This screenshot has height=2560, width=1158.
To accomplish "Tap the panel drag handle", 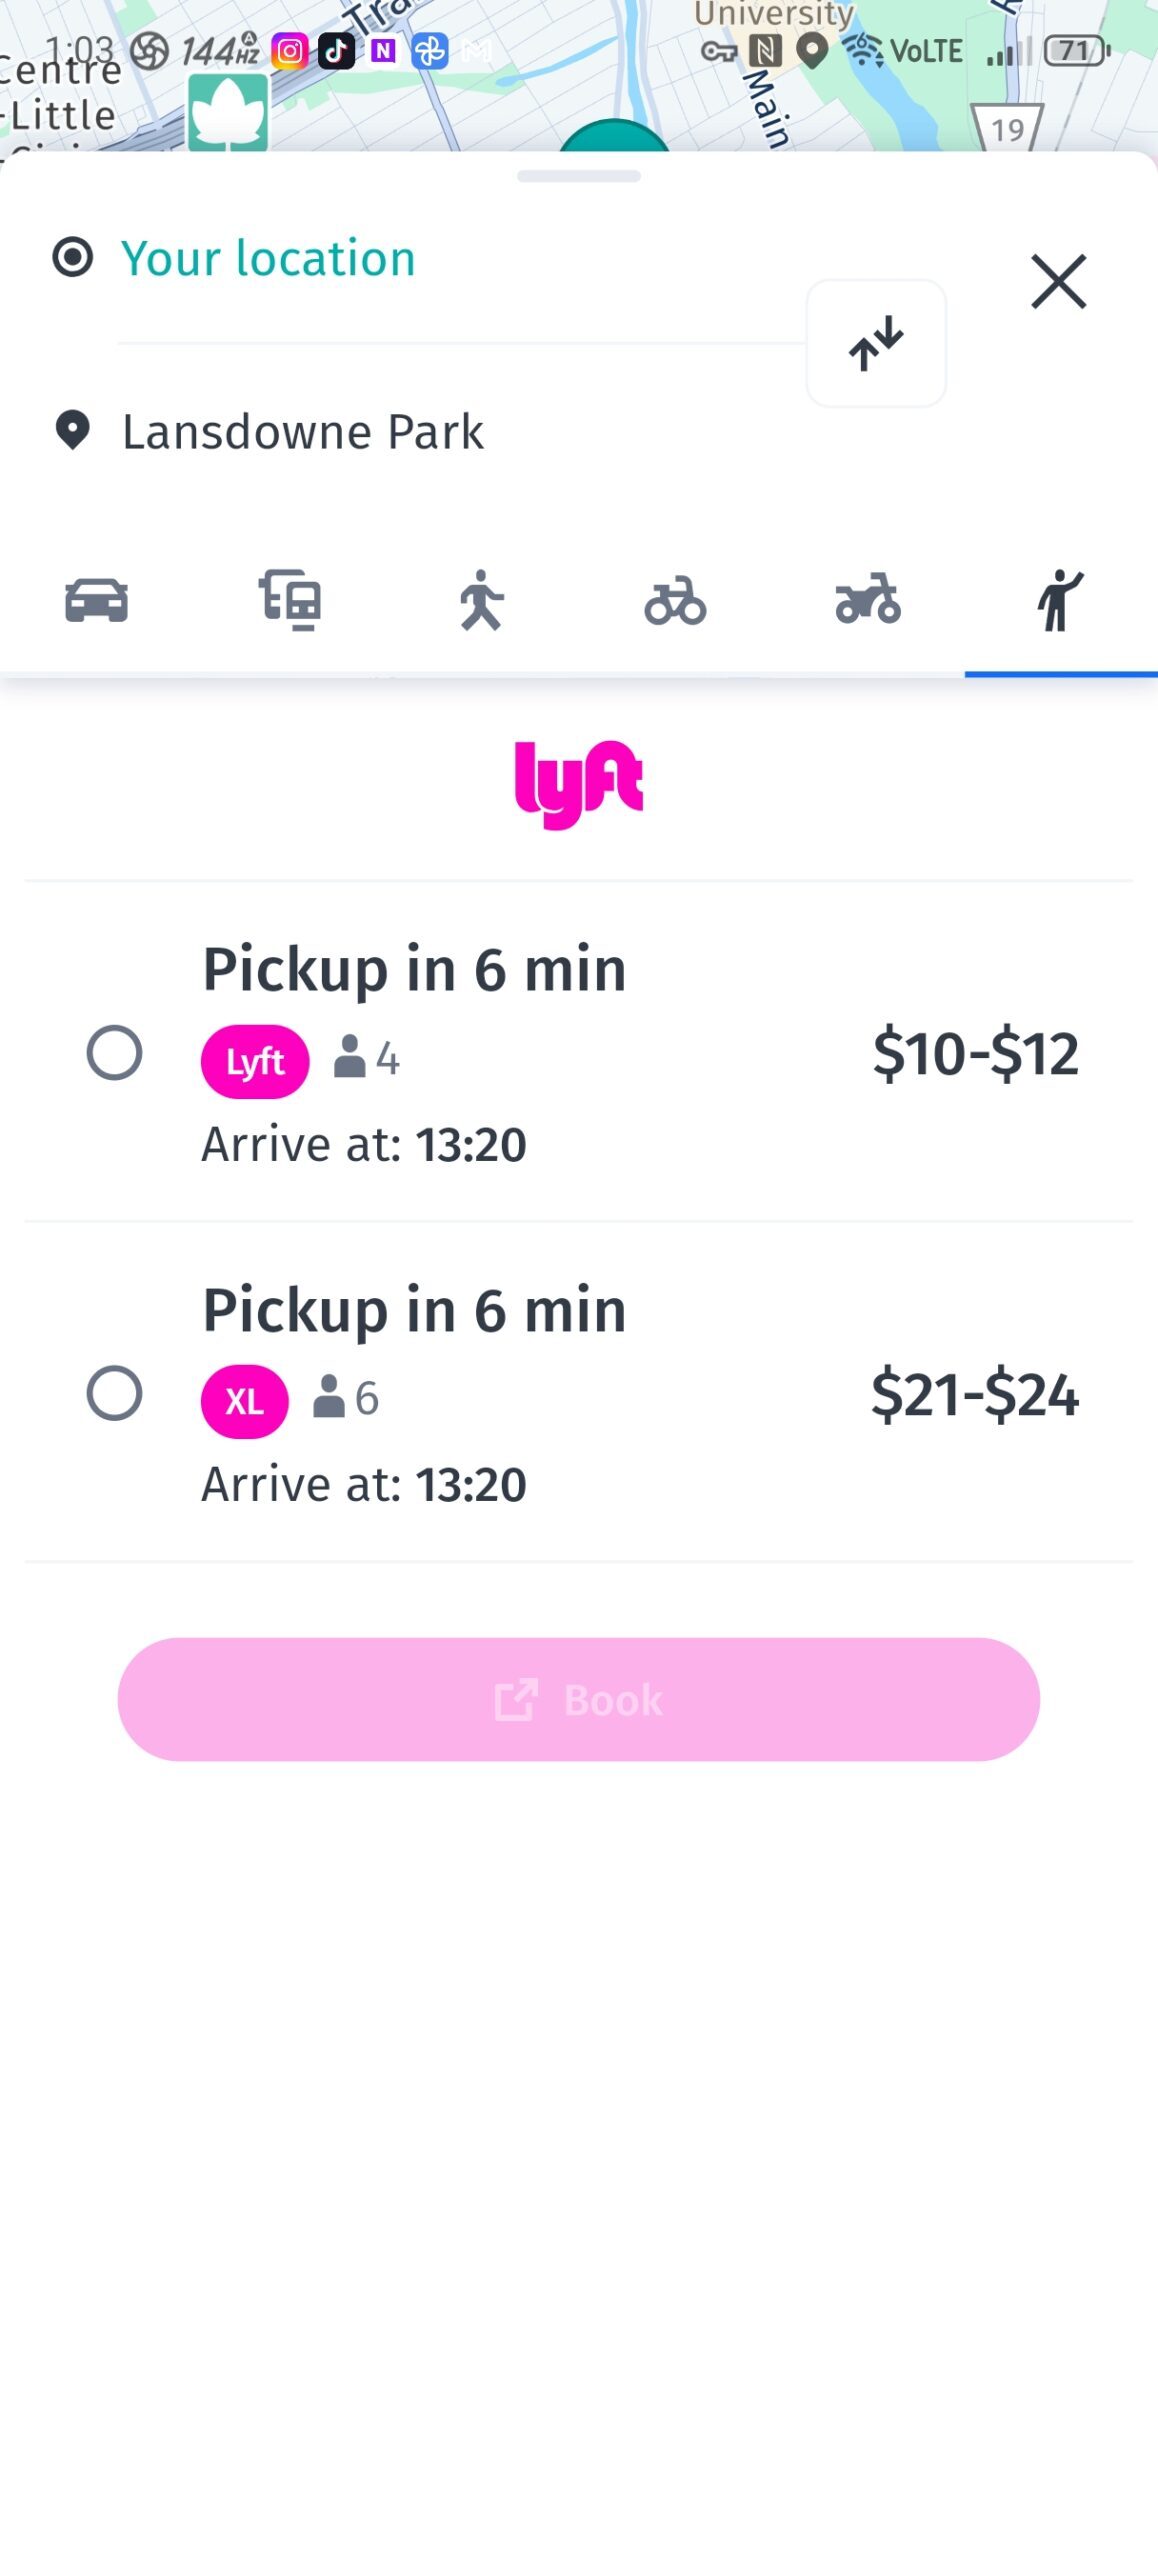I will (x=578, y=177).
